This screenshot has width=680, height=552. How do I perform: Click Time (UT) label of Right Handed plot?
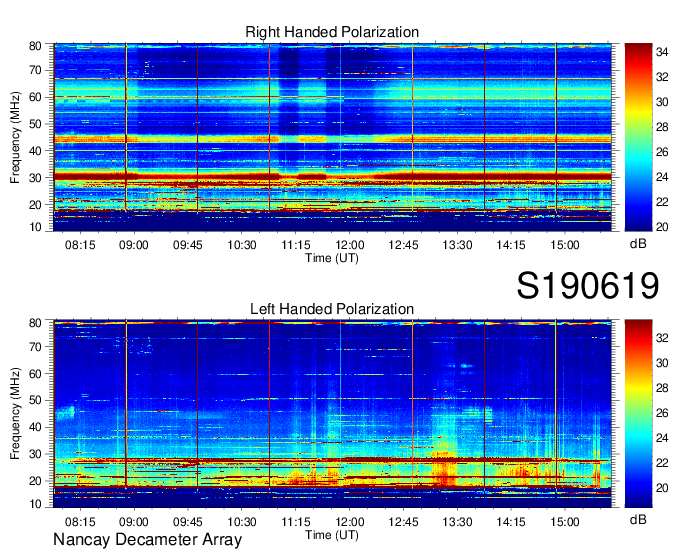332,258
